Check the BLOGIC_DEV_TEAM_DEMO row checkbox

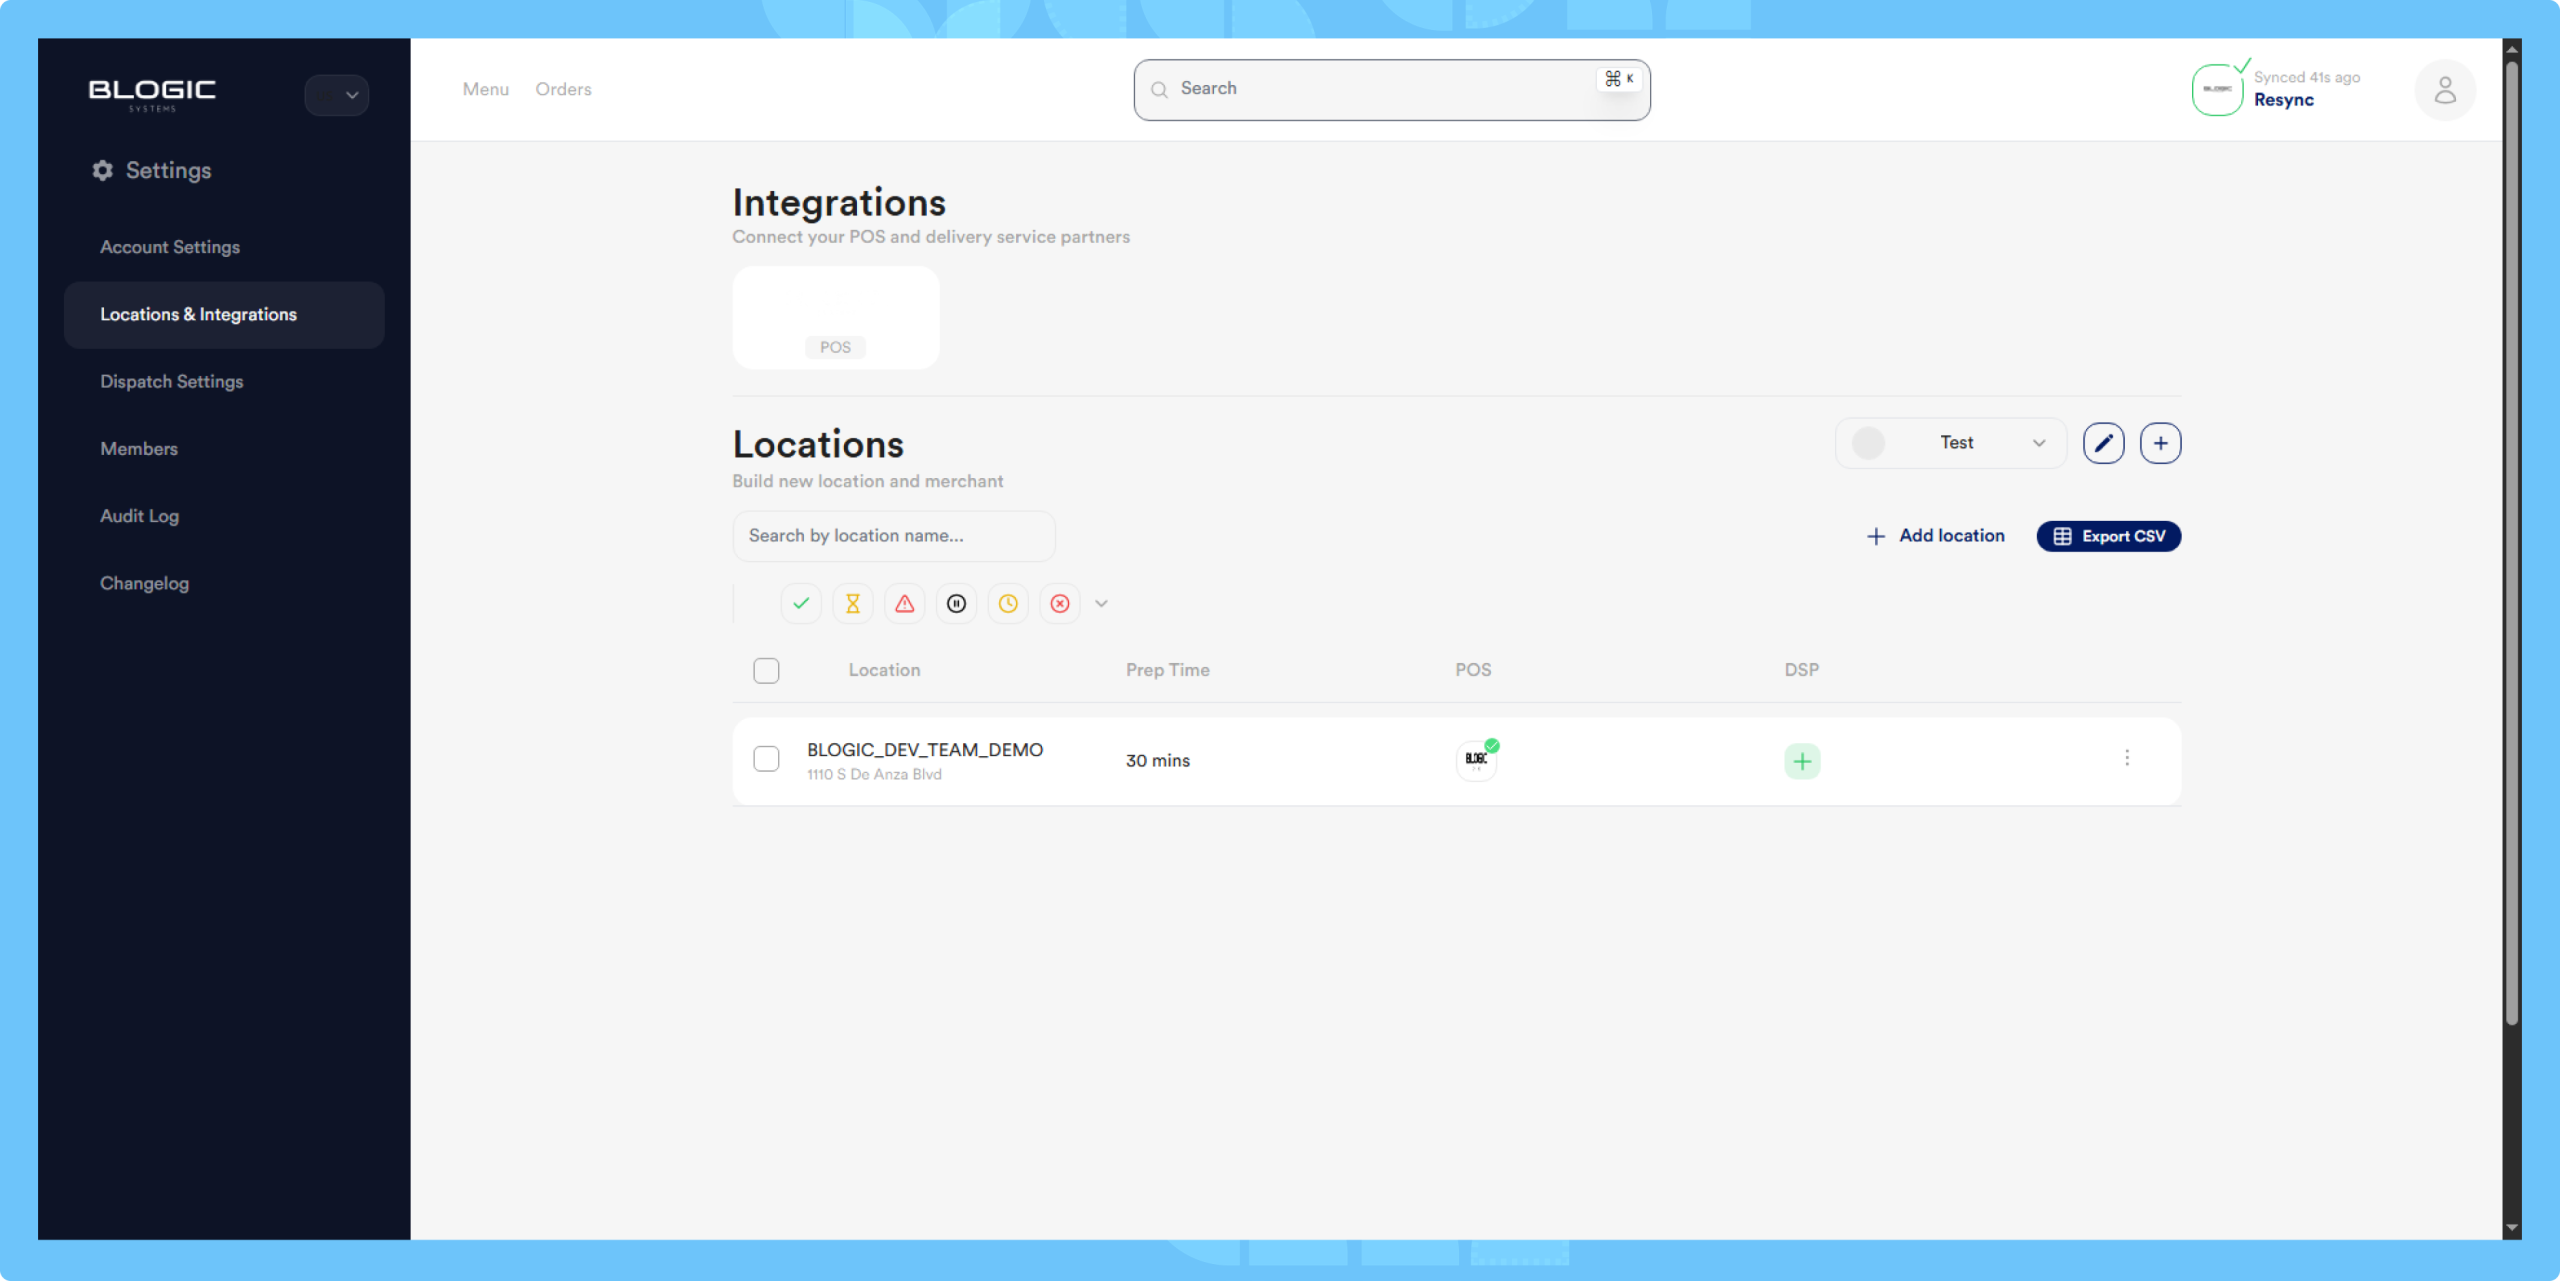tap(766, 759)
